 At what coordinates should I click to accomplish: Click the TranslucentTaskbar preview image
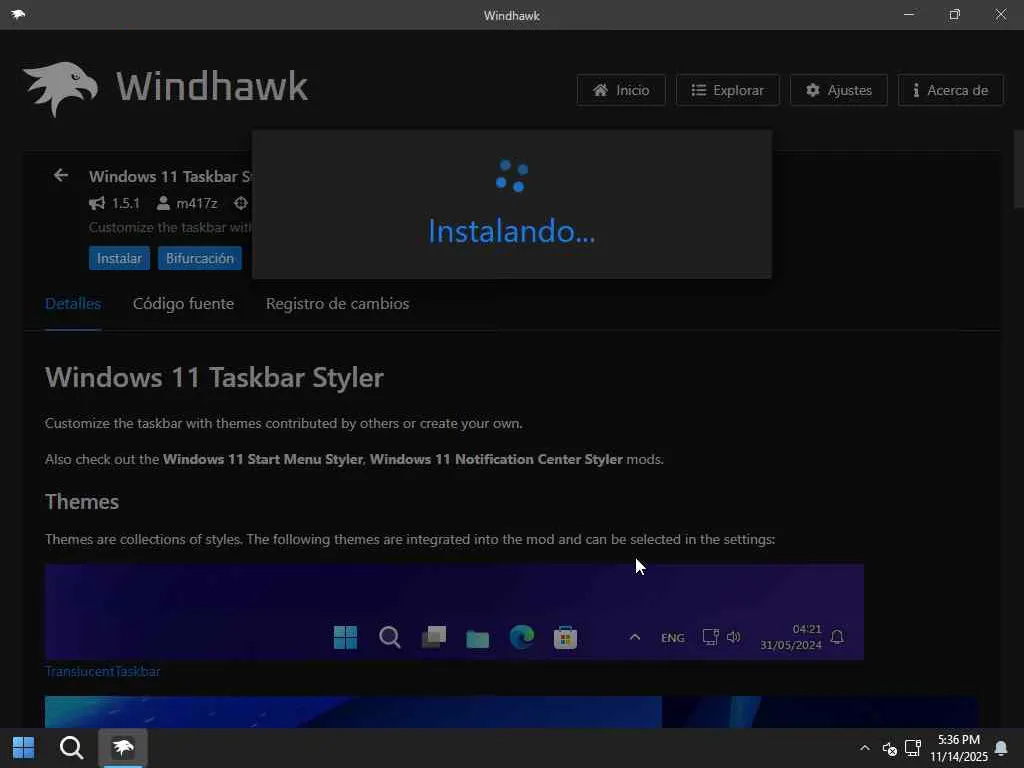[x=454, y=612]
